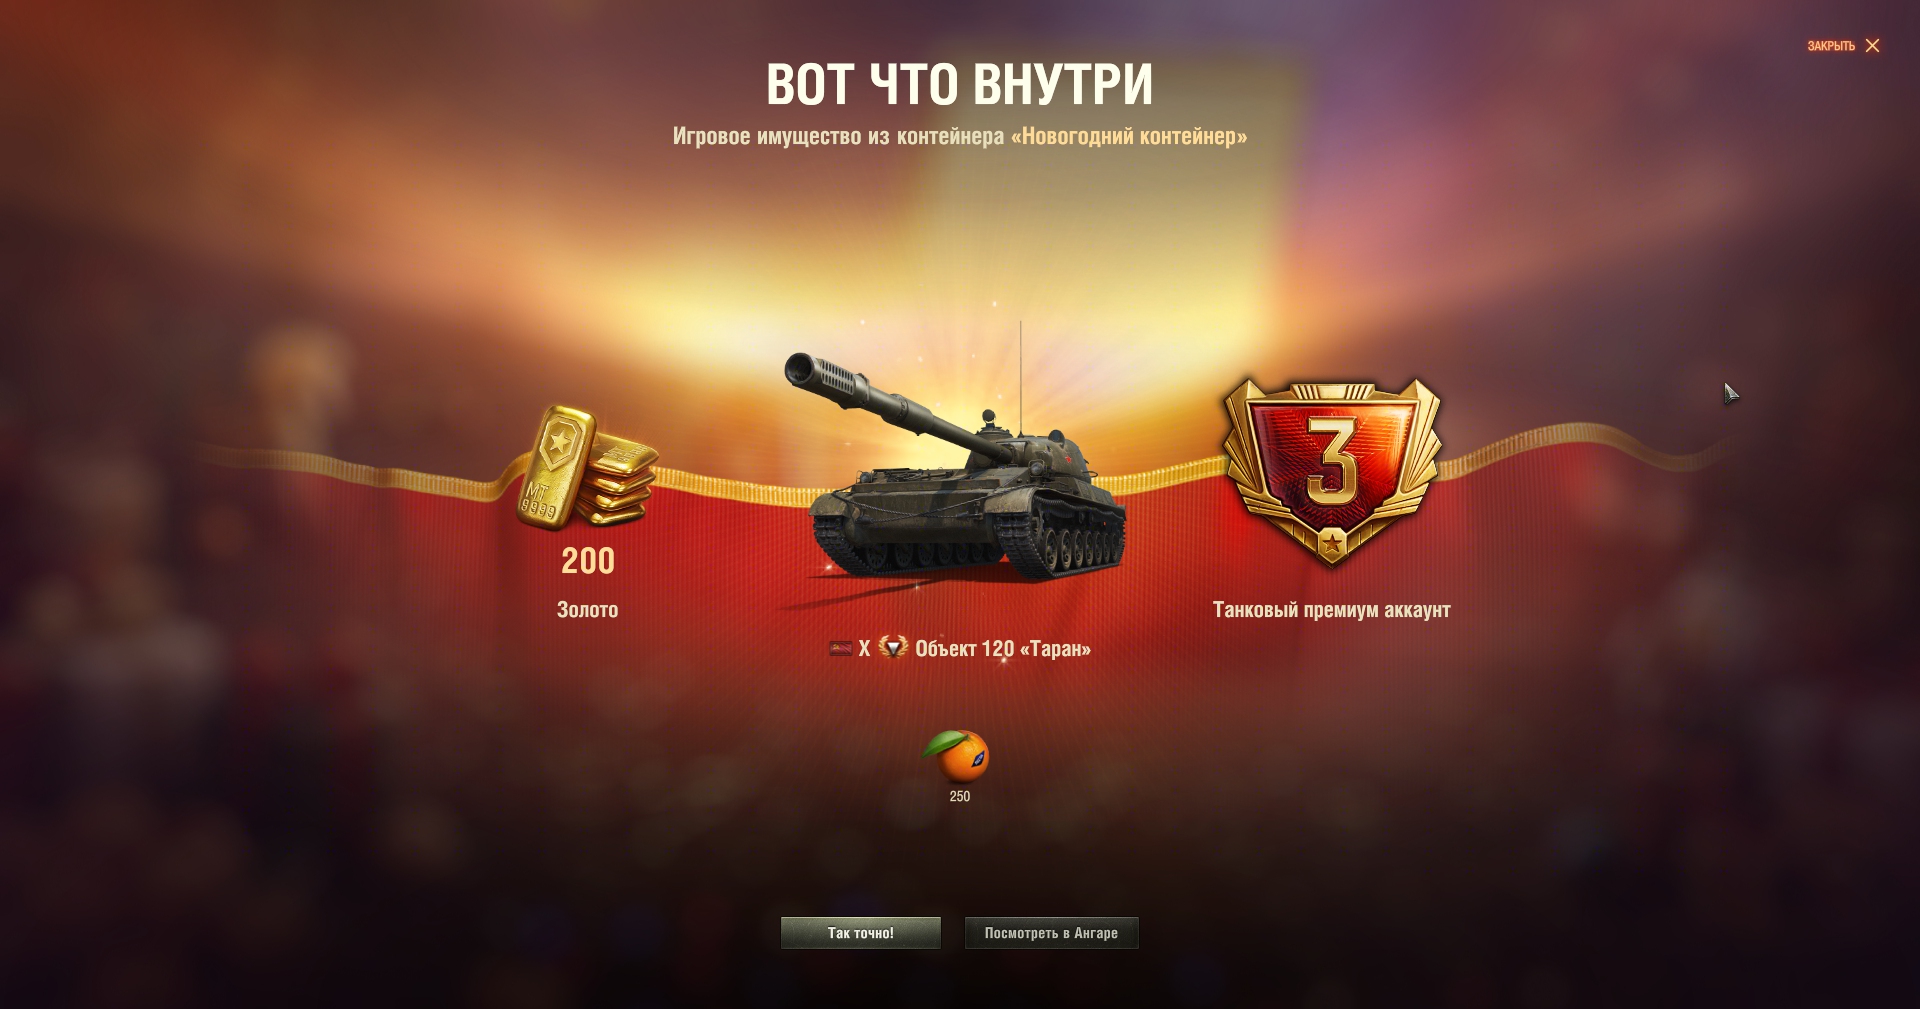1920x1009 pixels.
Task: Click the premium vehicle class emblem icon
Action: point(893,648)
